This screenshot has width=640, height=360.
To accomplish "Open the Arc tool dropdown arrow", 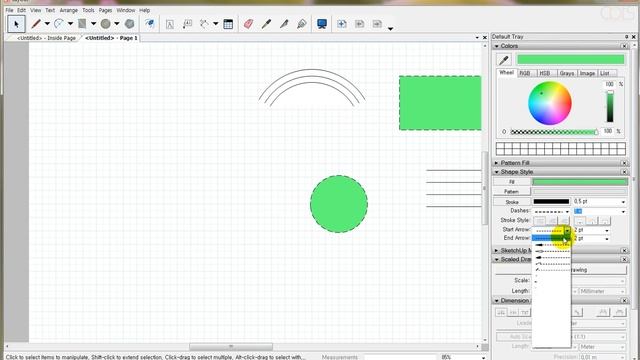I will tap(70, 24).
